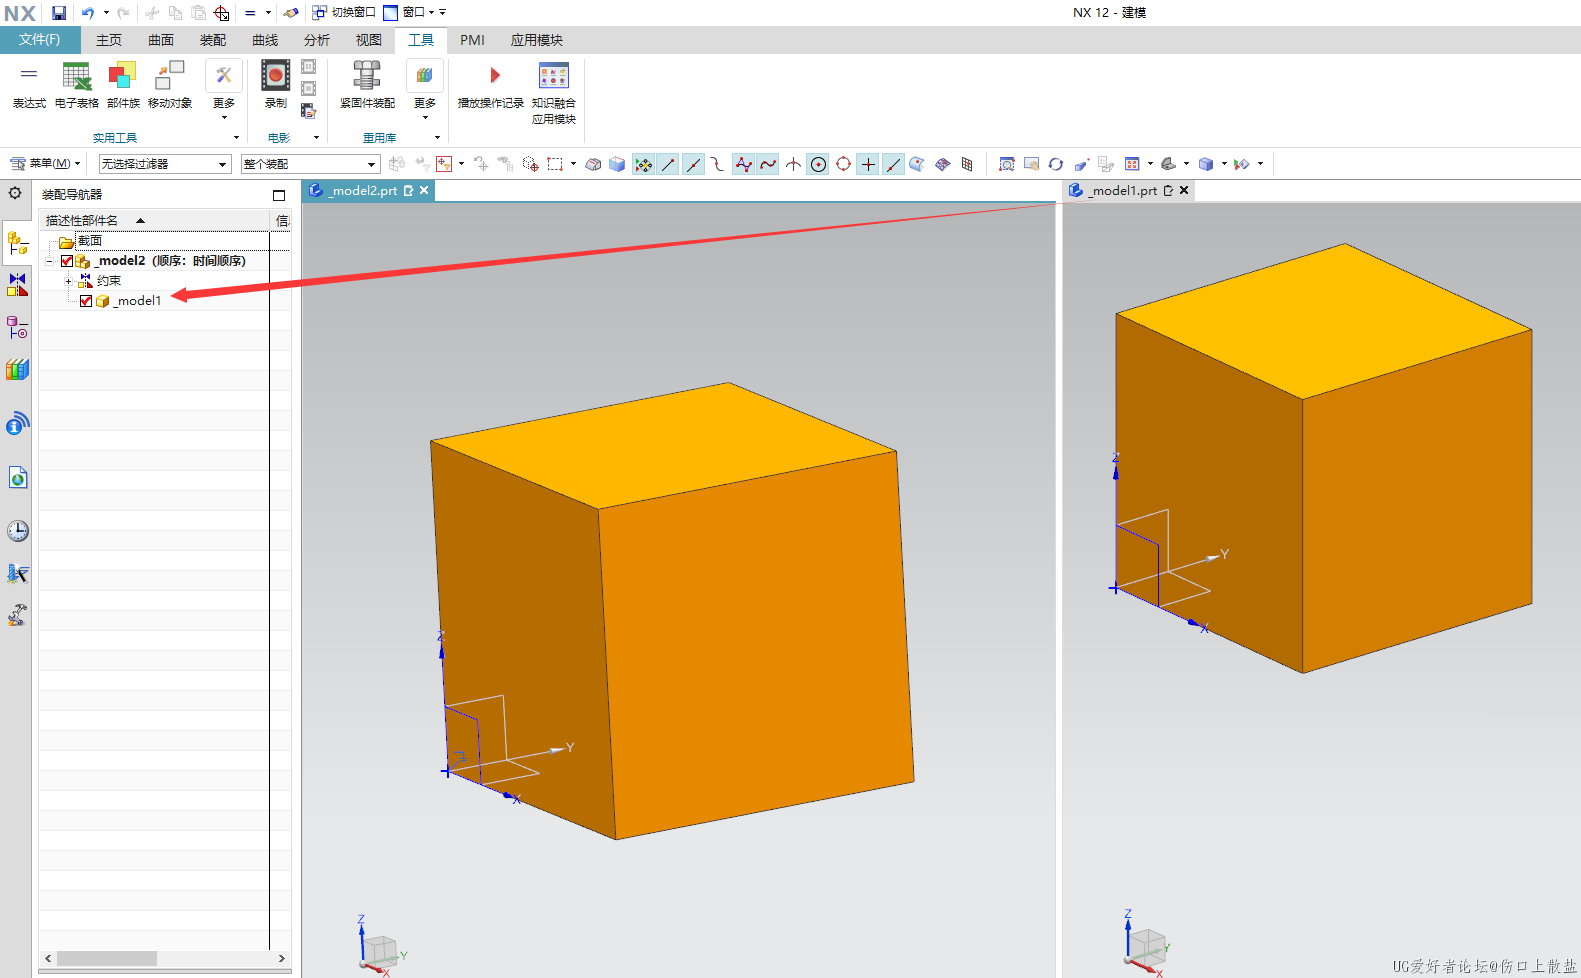Viewport: 1581px width, 978px height.
Task: Switch to the 视图 view tab
Action: click(x=369, y=40)
